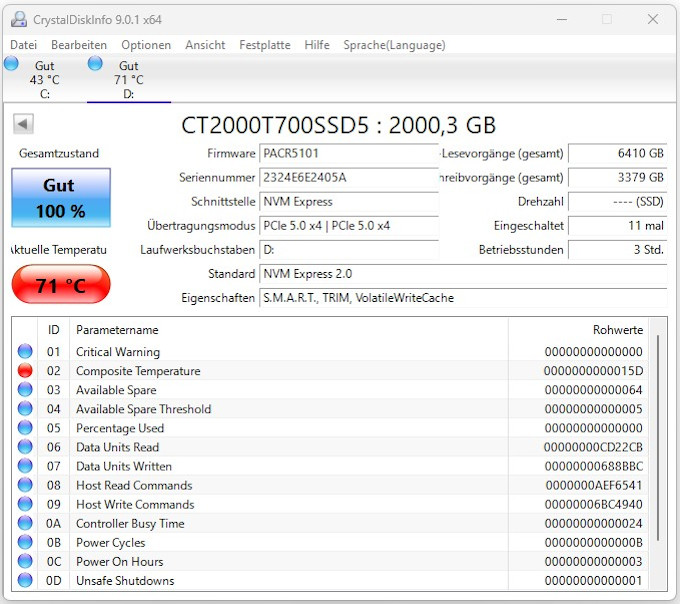Open the Ansicht menu
The image size is (680, 604).
(x=205, y=45)
